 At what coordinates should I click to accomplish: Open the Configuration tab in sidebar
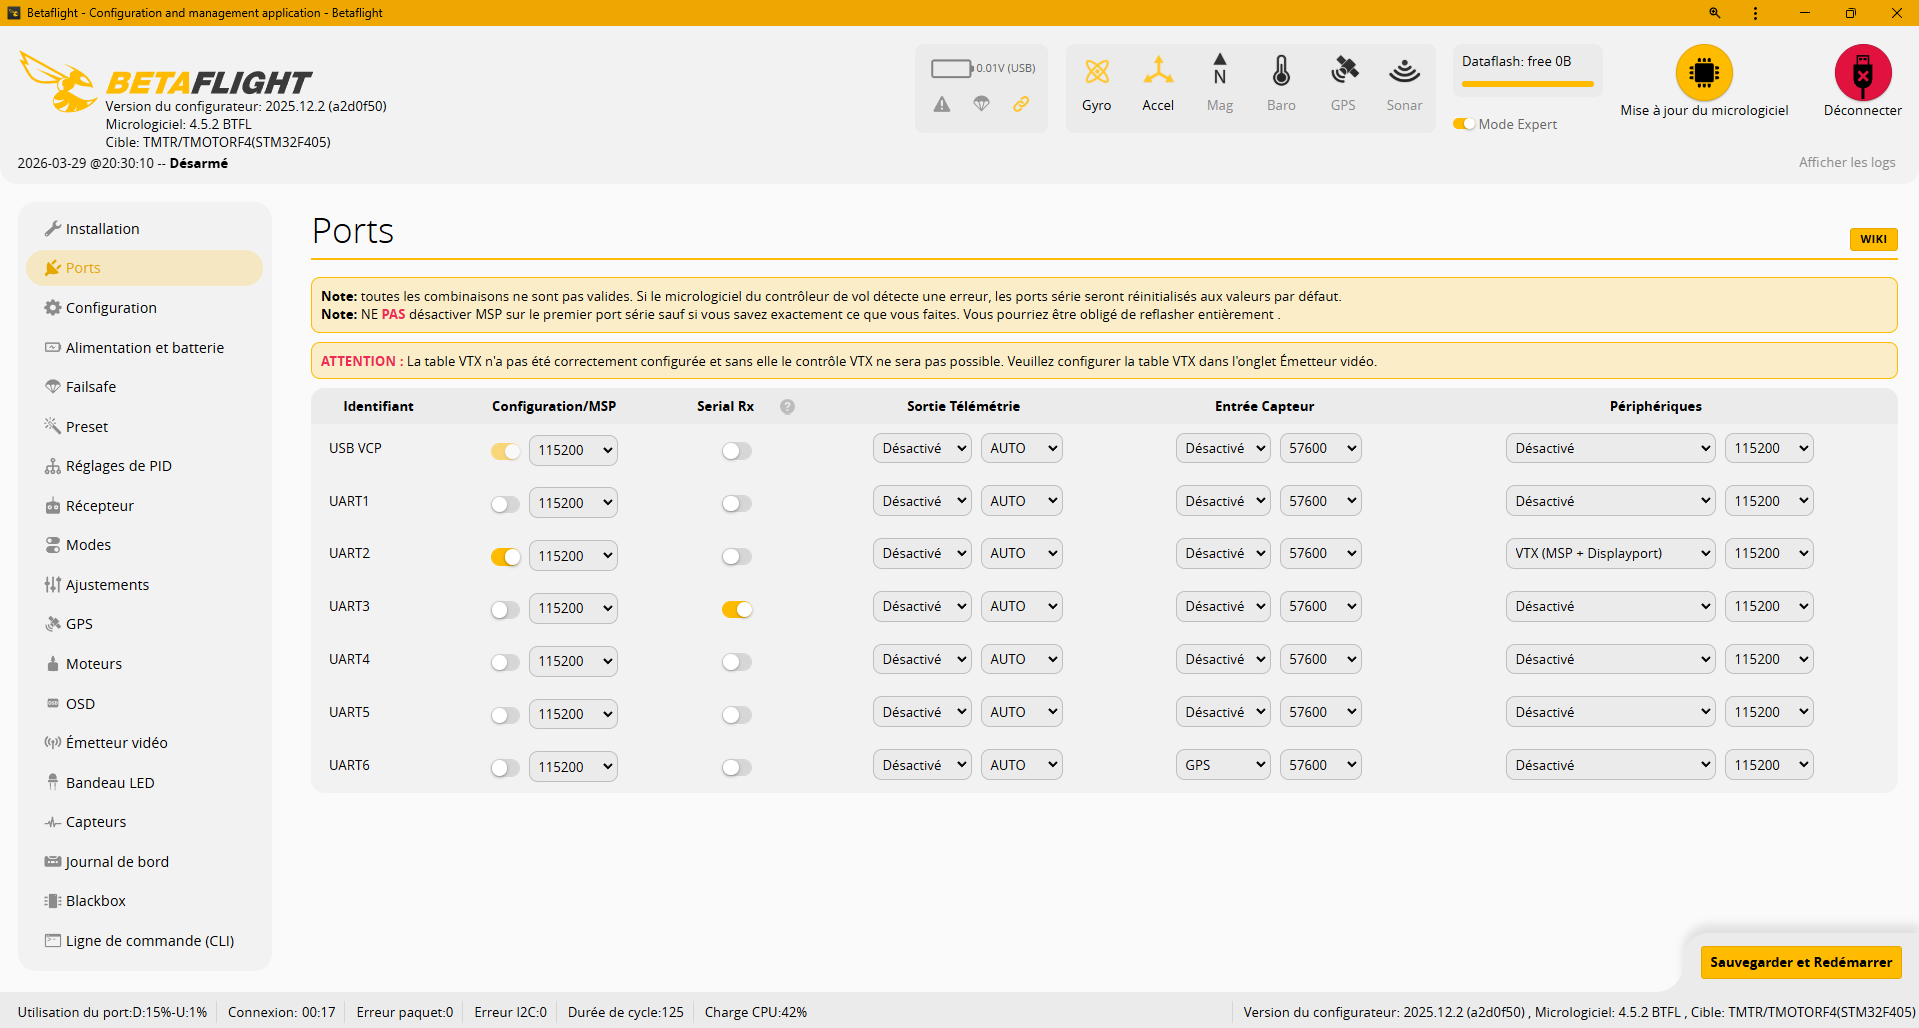[x=111, y=308]
